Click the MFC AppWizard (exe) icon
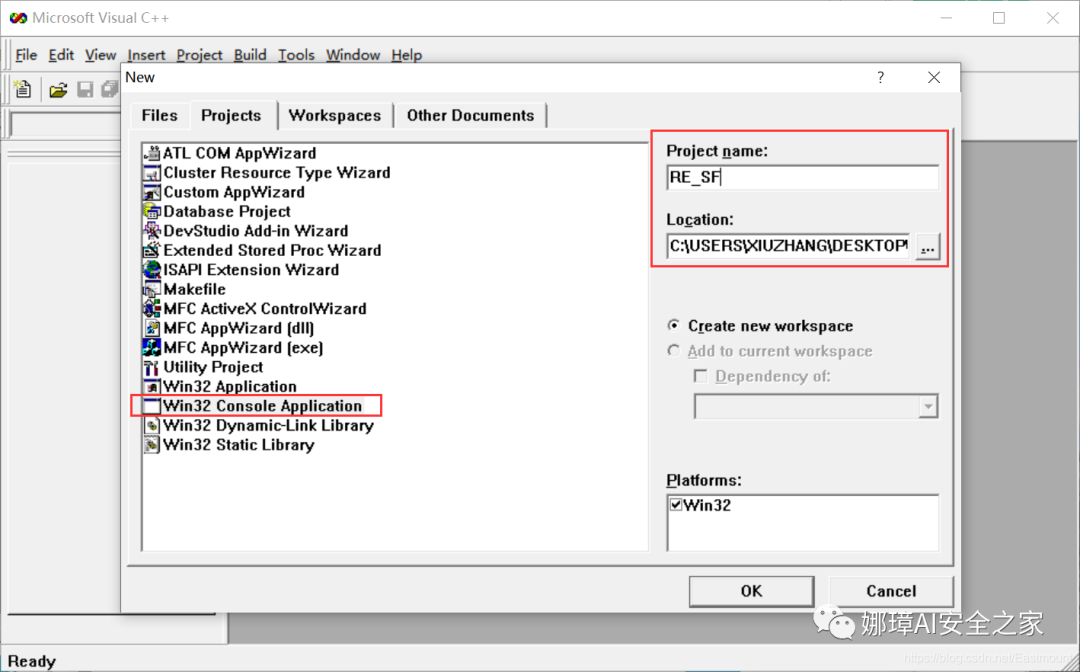 pyautogui.click(x=152, y=348)
